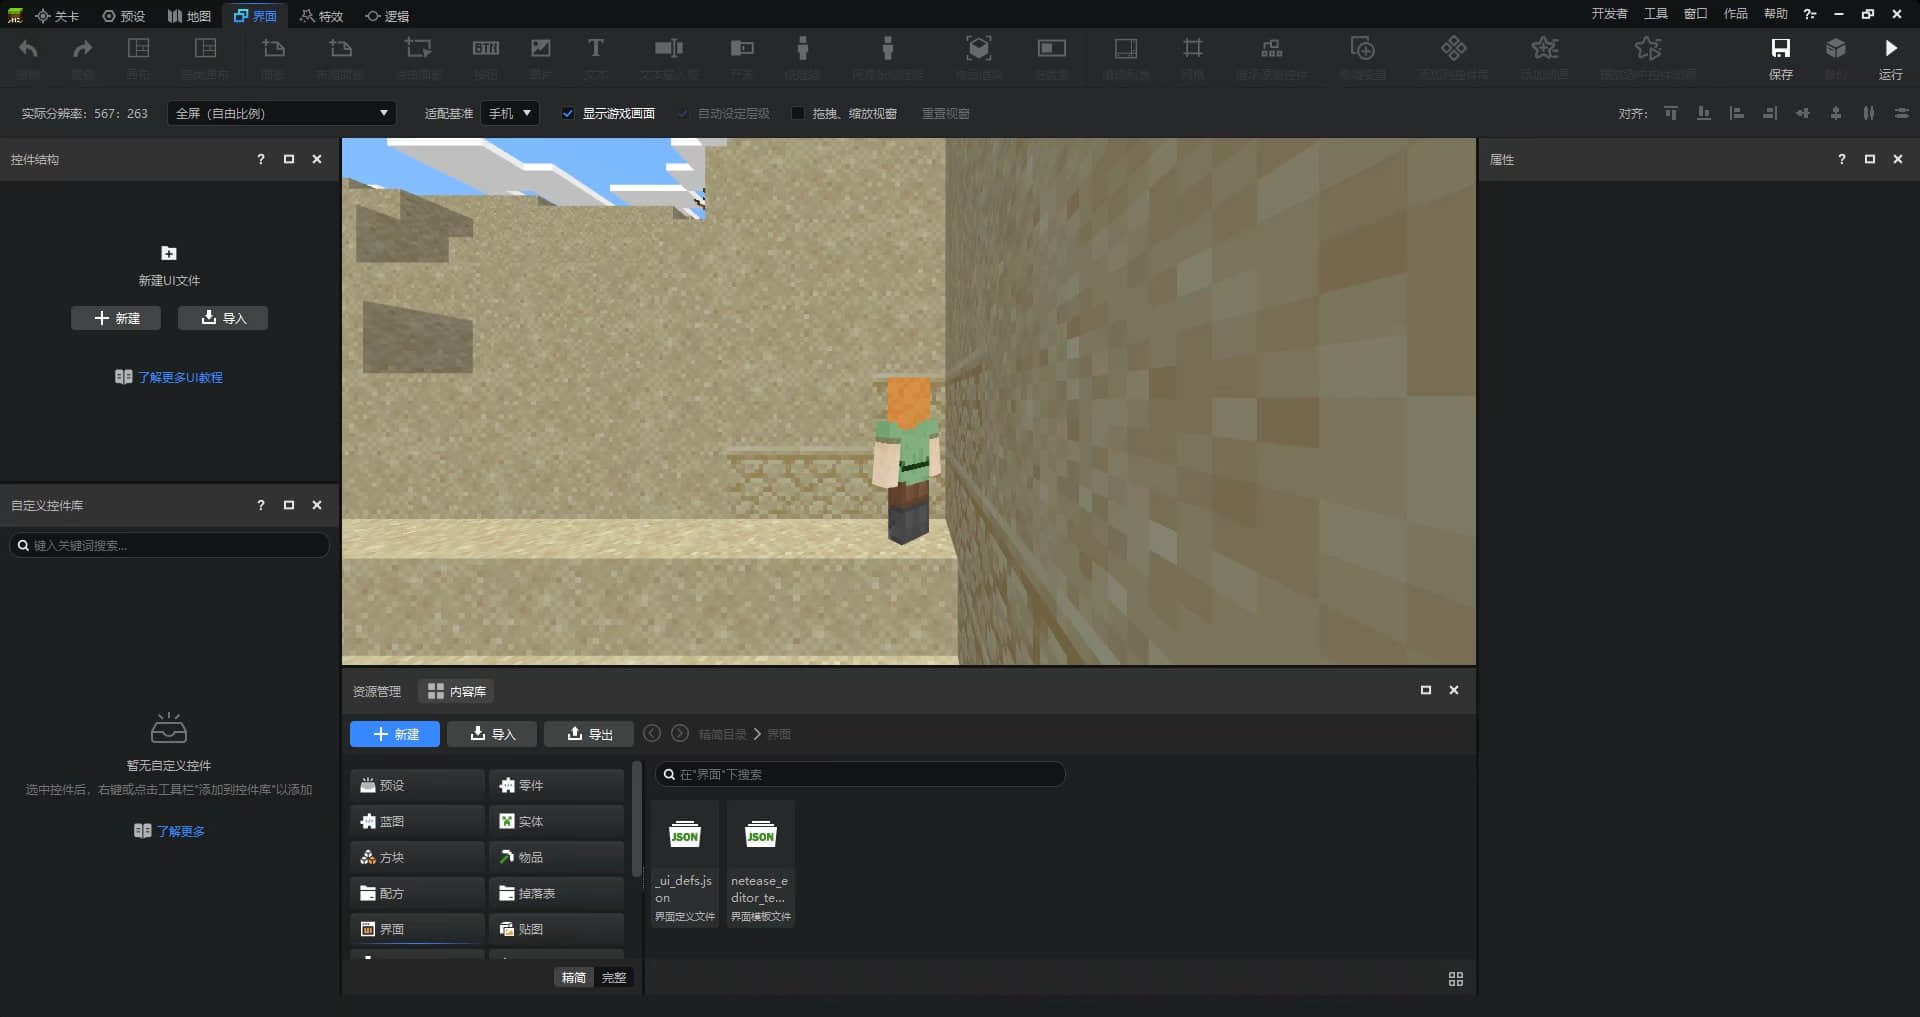Switch to the 内容库 tab
Image resolution: width=1920 pixels, height=1017 pixels.
coord(457,691)
